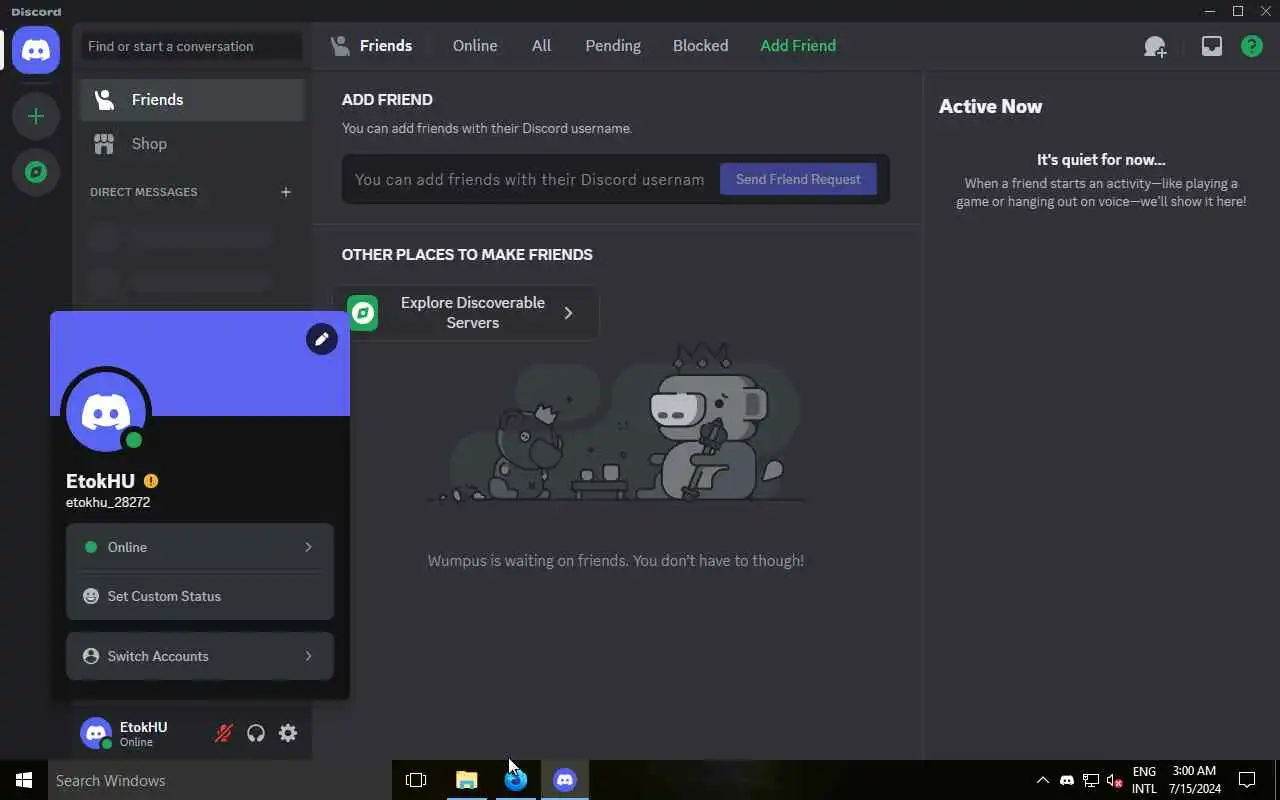Click Discord icon in system tray

(x=1066, y=780)
